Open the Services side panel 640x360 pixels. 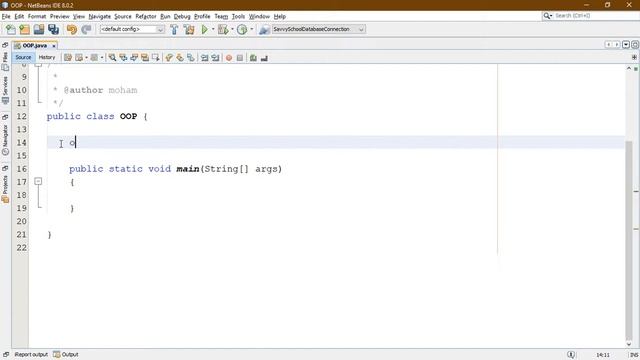[5, 90]
